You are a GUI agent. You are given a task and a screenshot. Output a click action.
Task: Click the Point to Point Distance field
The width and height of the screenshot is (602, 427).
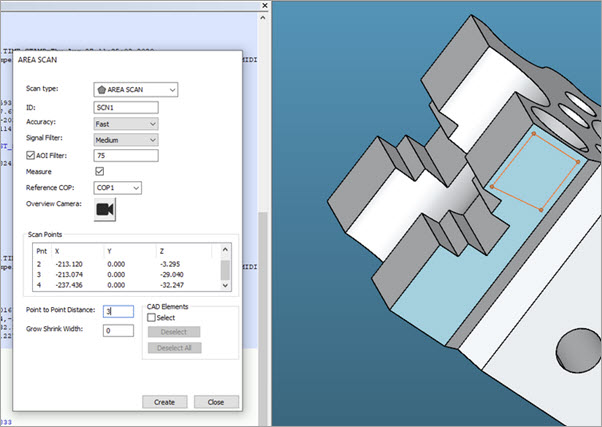click(x=118, y=311)
